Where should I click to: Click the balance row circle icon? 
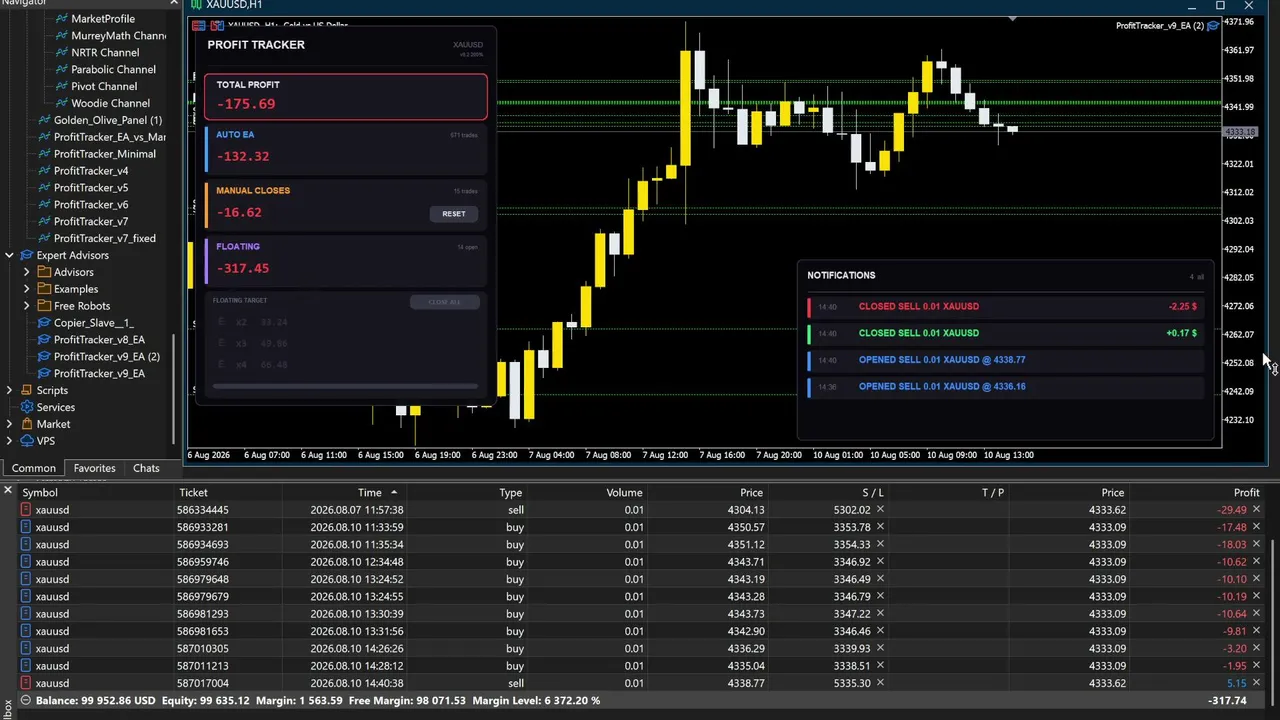(26, 701)
